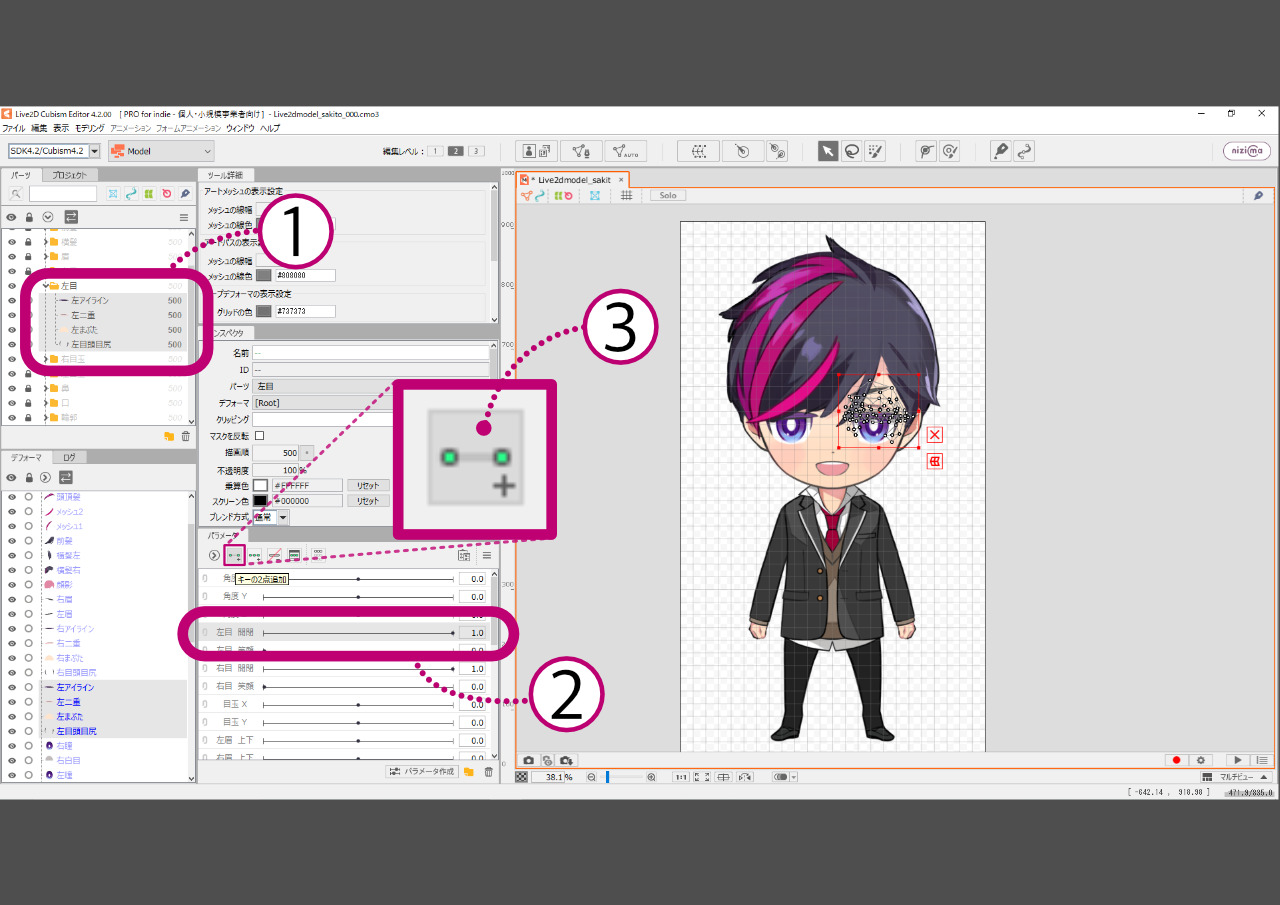Open the texture atlas edit tool
1280x905 pixels.
pyautogui.click(x=536, y=151)
